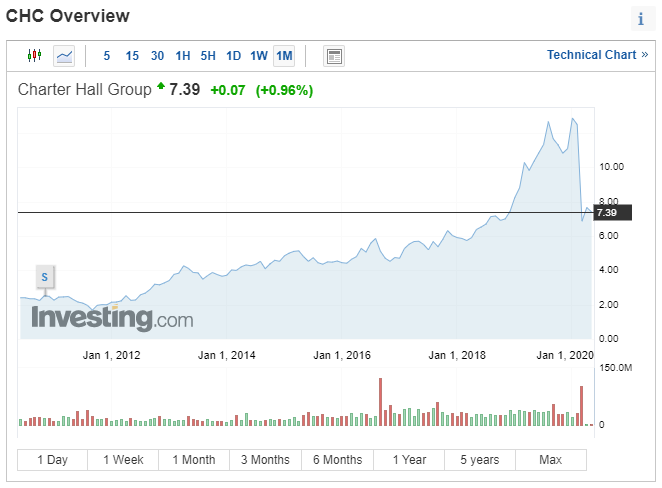
Task: Click the tall red volume bar in 2020
Action: (x=581, y=406)
